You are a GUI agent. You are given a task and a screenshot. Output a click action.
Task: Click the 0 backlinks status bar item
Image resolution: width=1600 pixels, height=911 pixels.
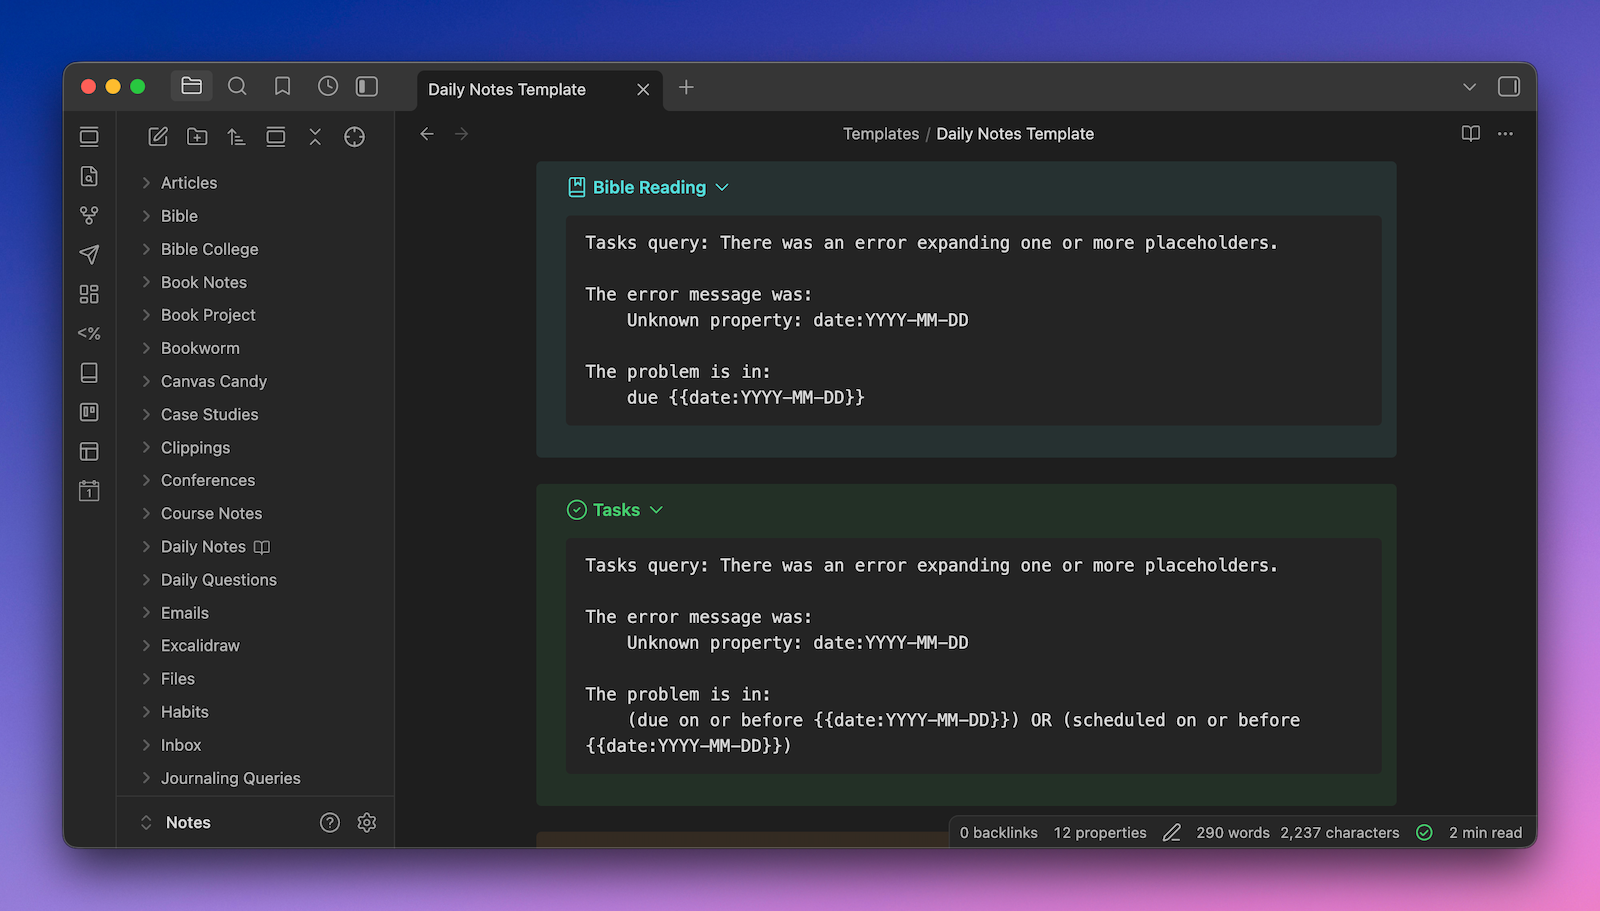tap(998, 832)
